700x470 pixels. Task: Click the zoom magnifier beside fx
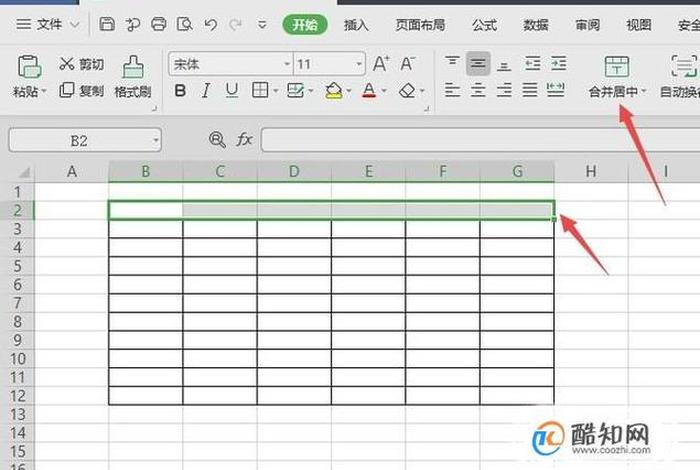coord(217,140)
